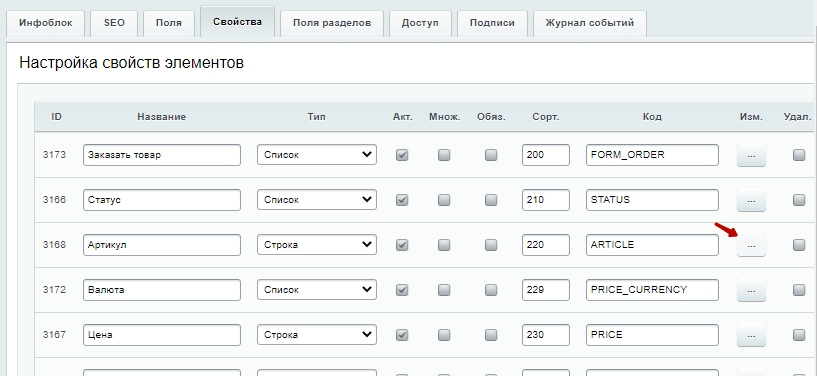The image size is (817, 376).
Task: Check delete box for Заказать товар
Action: coord(799,155)
